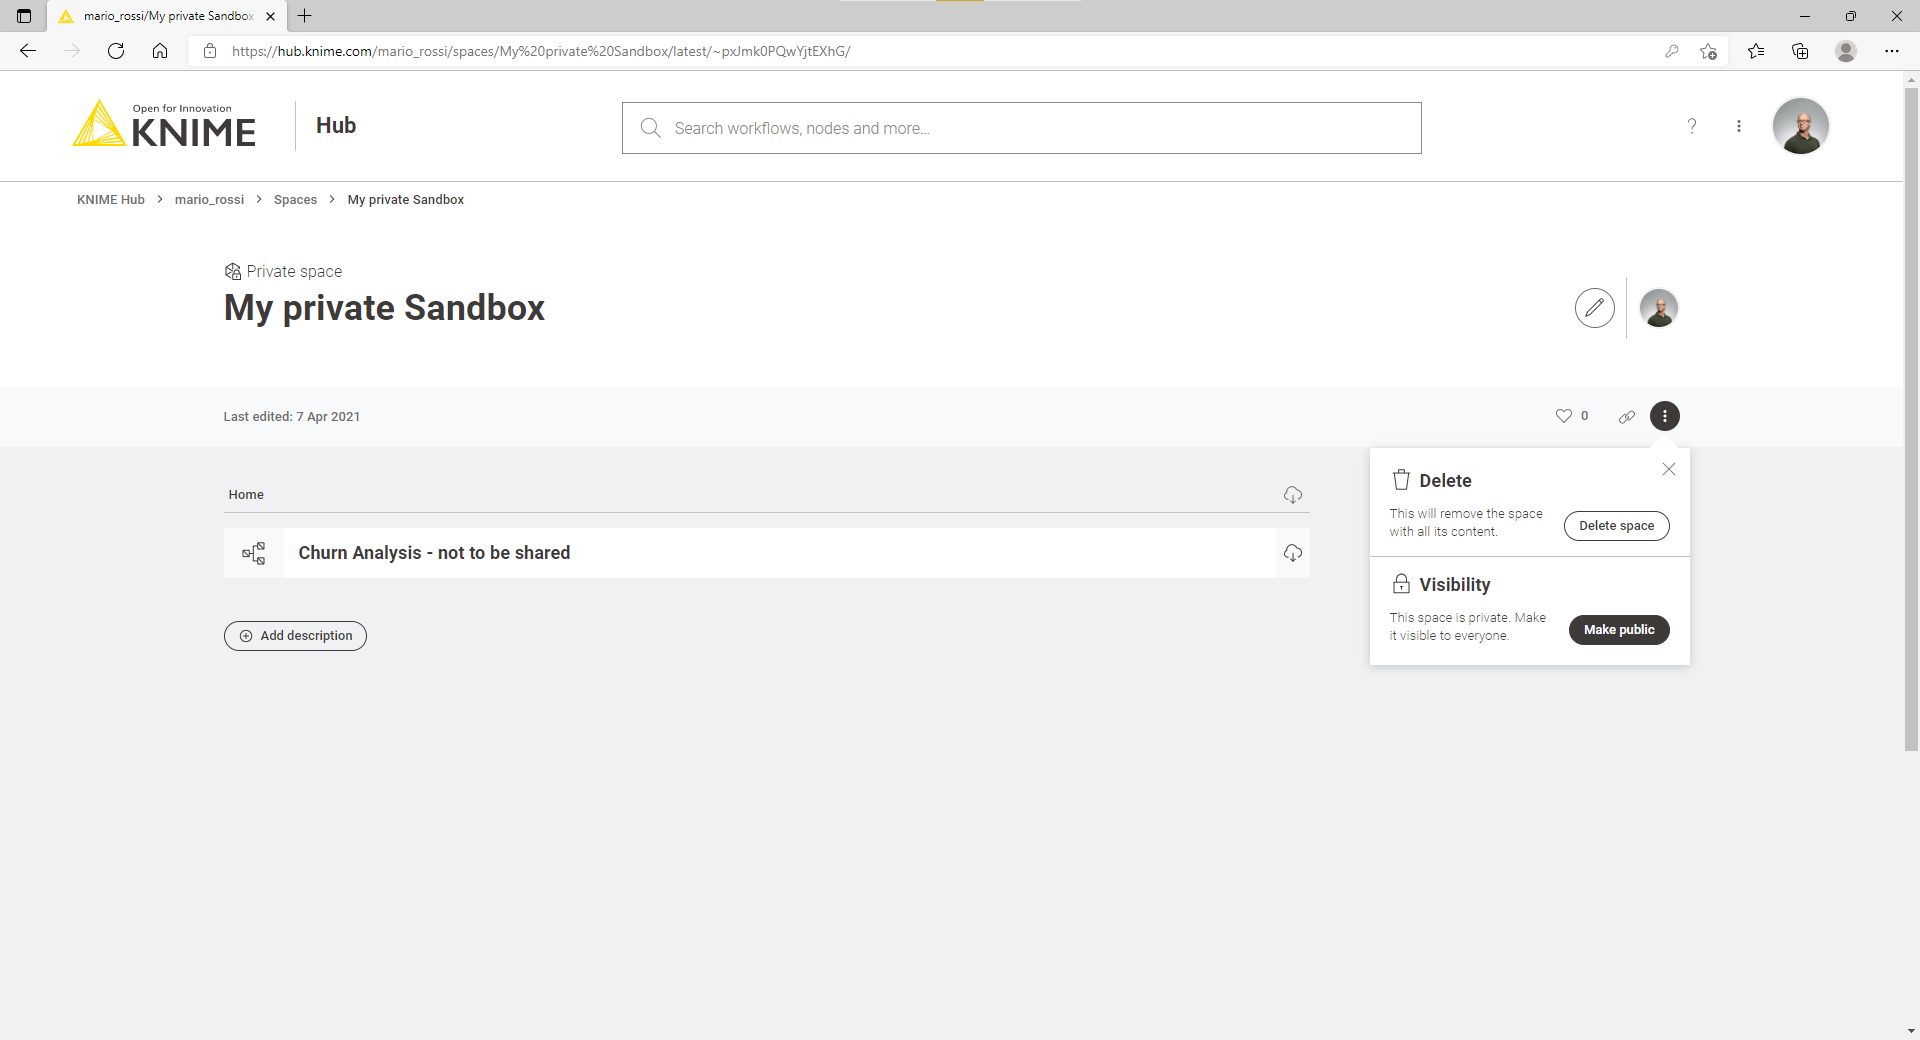This screenshot has width=1920, height=1040.
Task: Click the browser Back arrow
Action: pos(28,51)
